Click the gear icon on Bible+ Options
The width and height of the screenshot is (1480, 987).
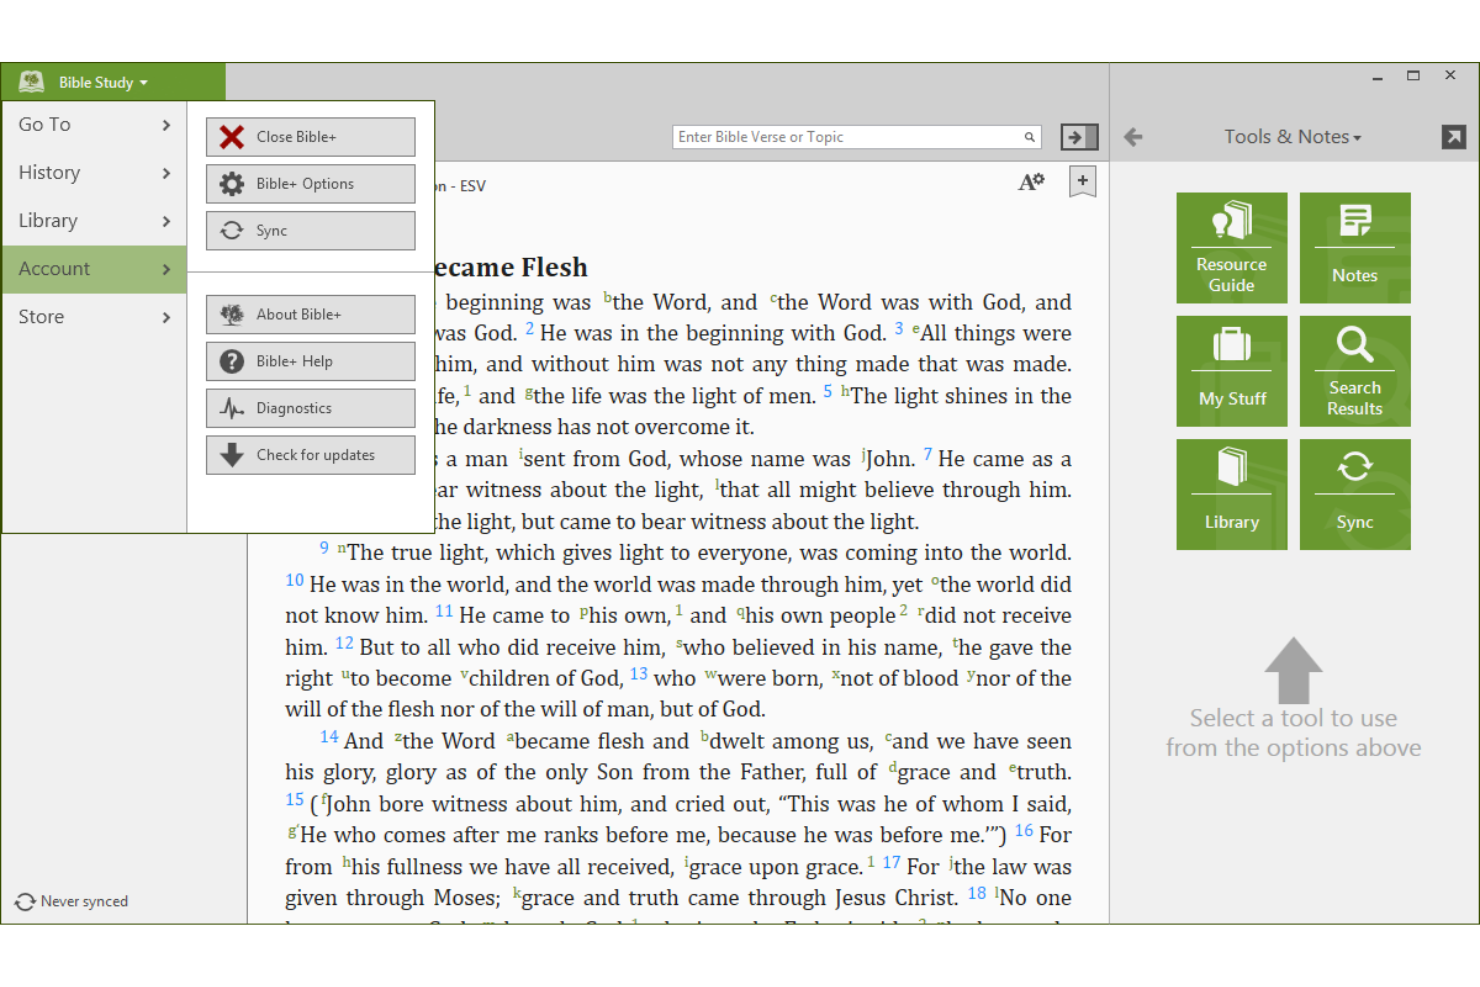(x=232, y=184)
